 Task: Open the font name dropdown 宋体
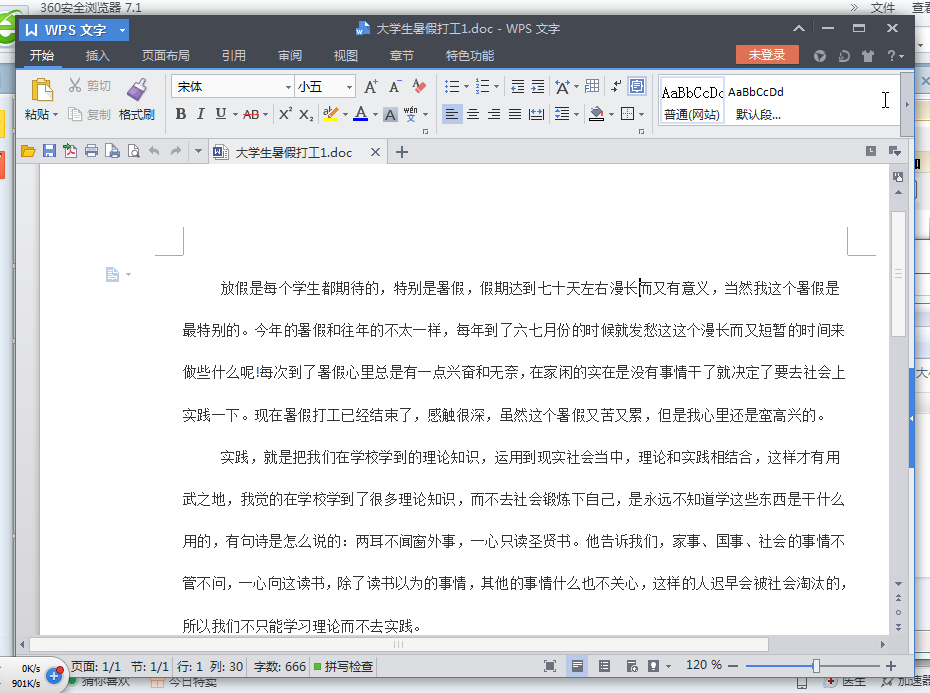click(288, 87)
